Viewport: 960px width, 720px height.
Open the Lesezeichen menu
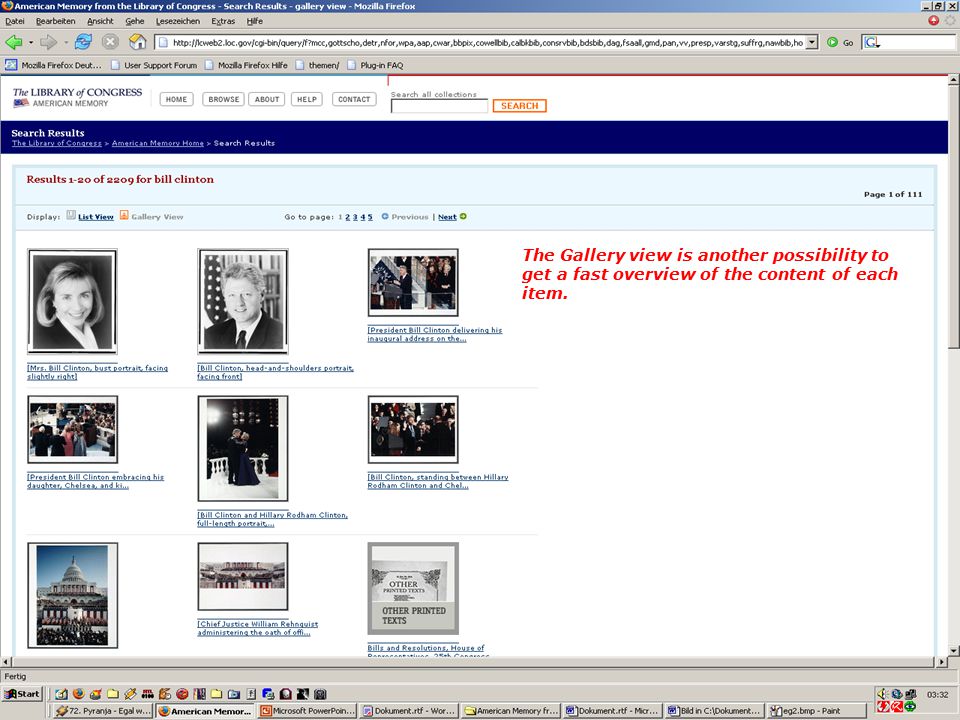pos(178,21)
